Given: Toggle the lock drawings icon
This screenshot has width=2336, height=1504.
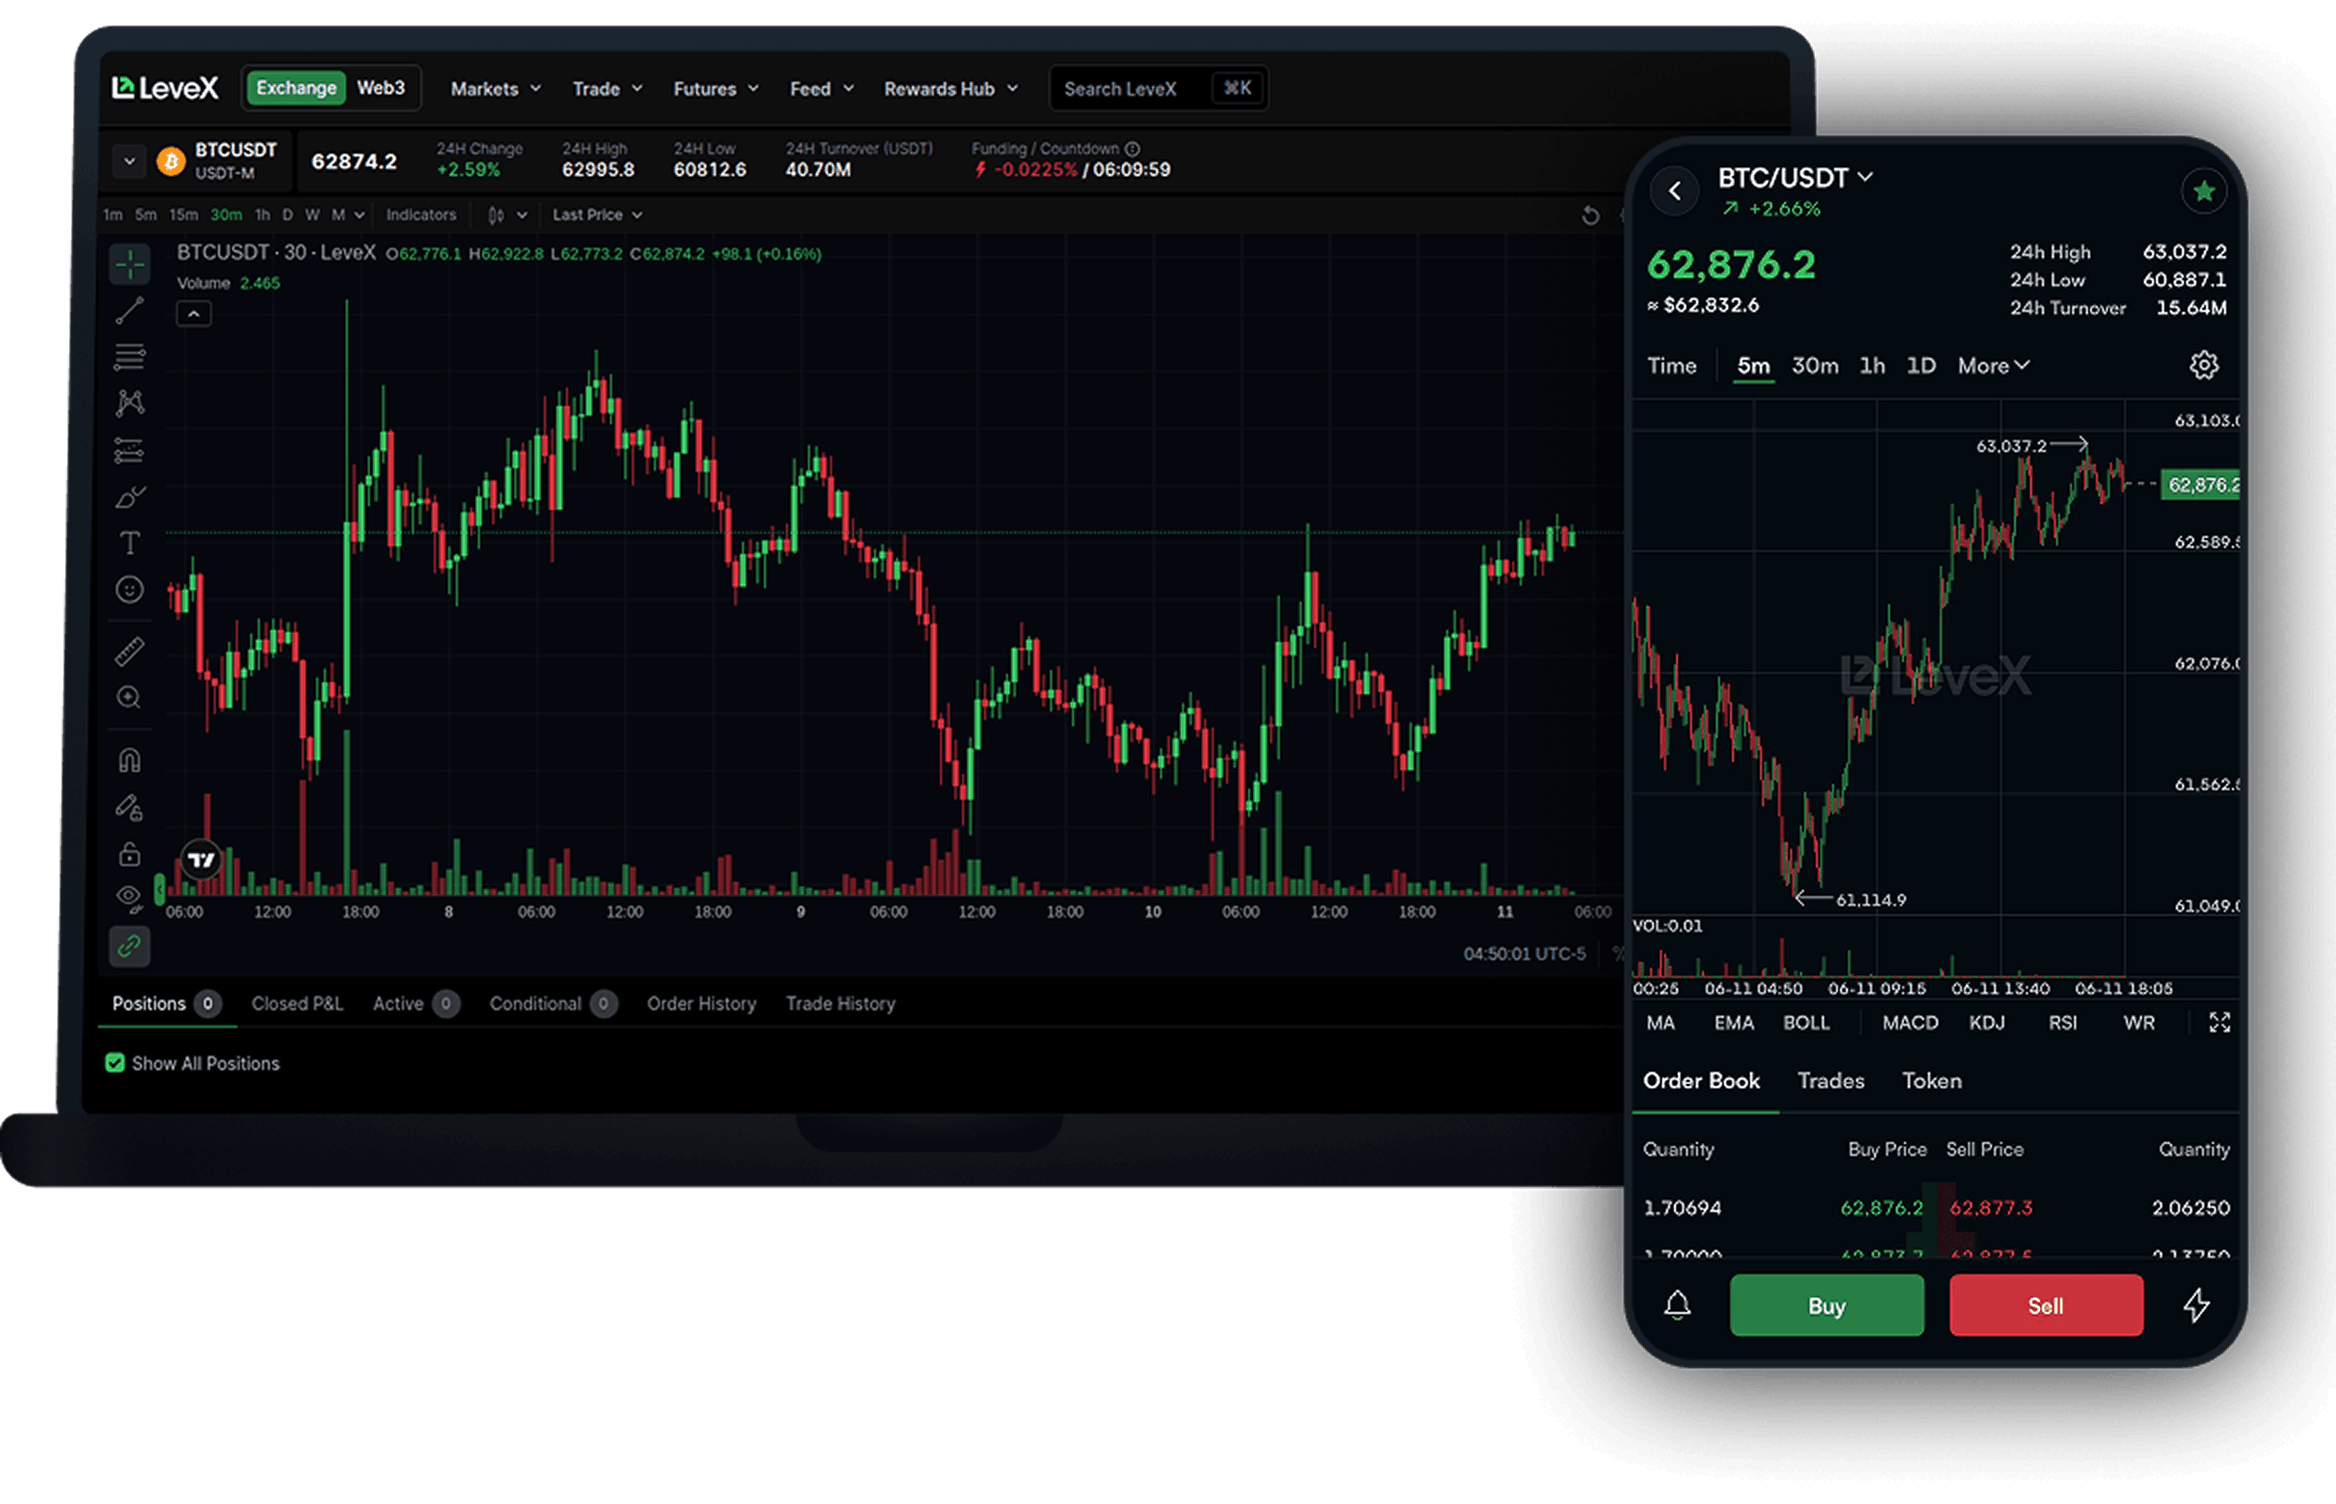Looking at the screenshot, I should (x=130, y=853).
